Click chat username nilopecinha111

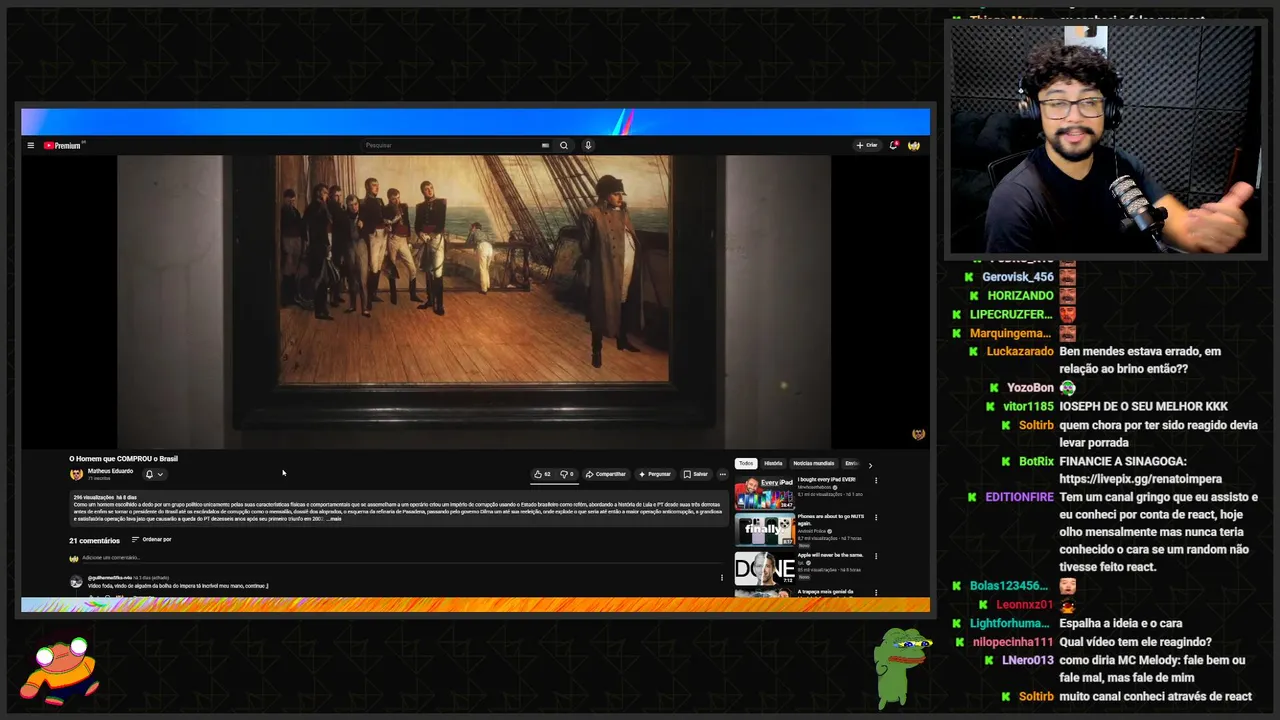pyautogui.click(x=1013, y=642)
